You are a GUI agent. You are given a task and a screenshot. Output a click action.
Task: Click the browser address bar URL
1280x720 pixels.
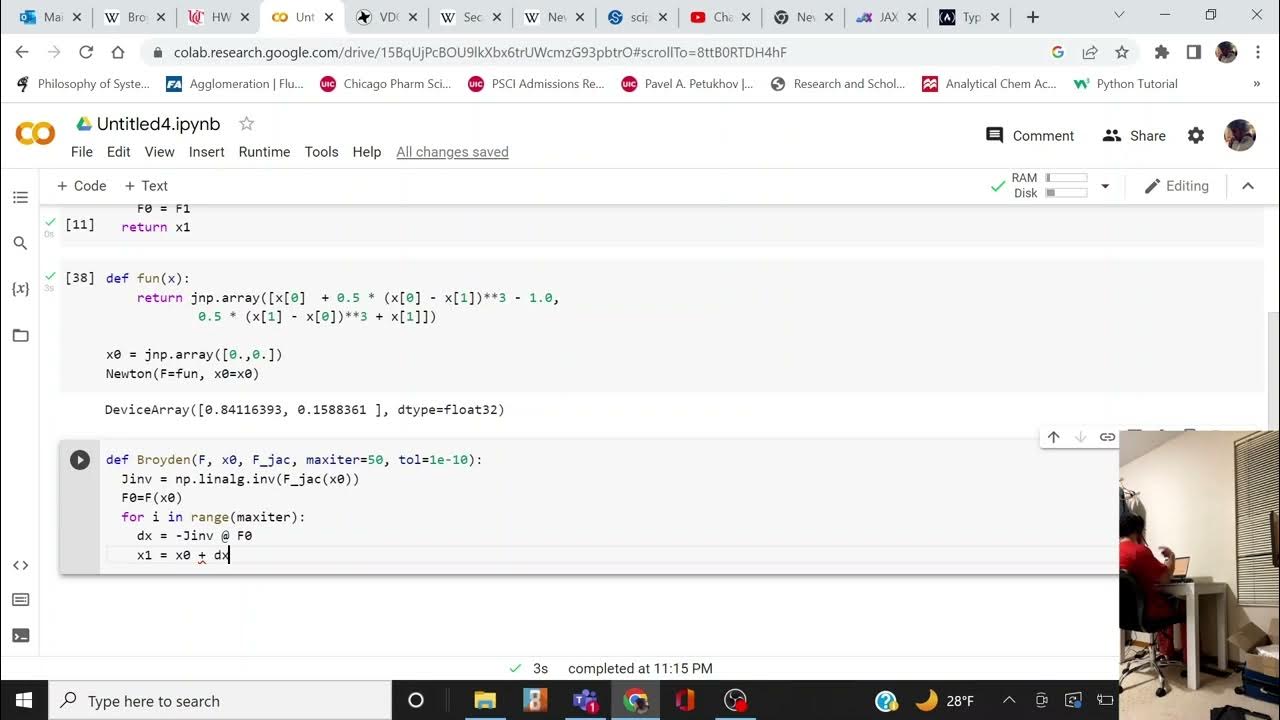pos(480,52)
